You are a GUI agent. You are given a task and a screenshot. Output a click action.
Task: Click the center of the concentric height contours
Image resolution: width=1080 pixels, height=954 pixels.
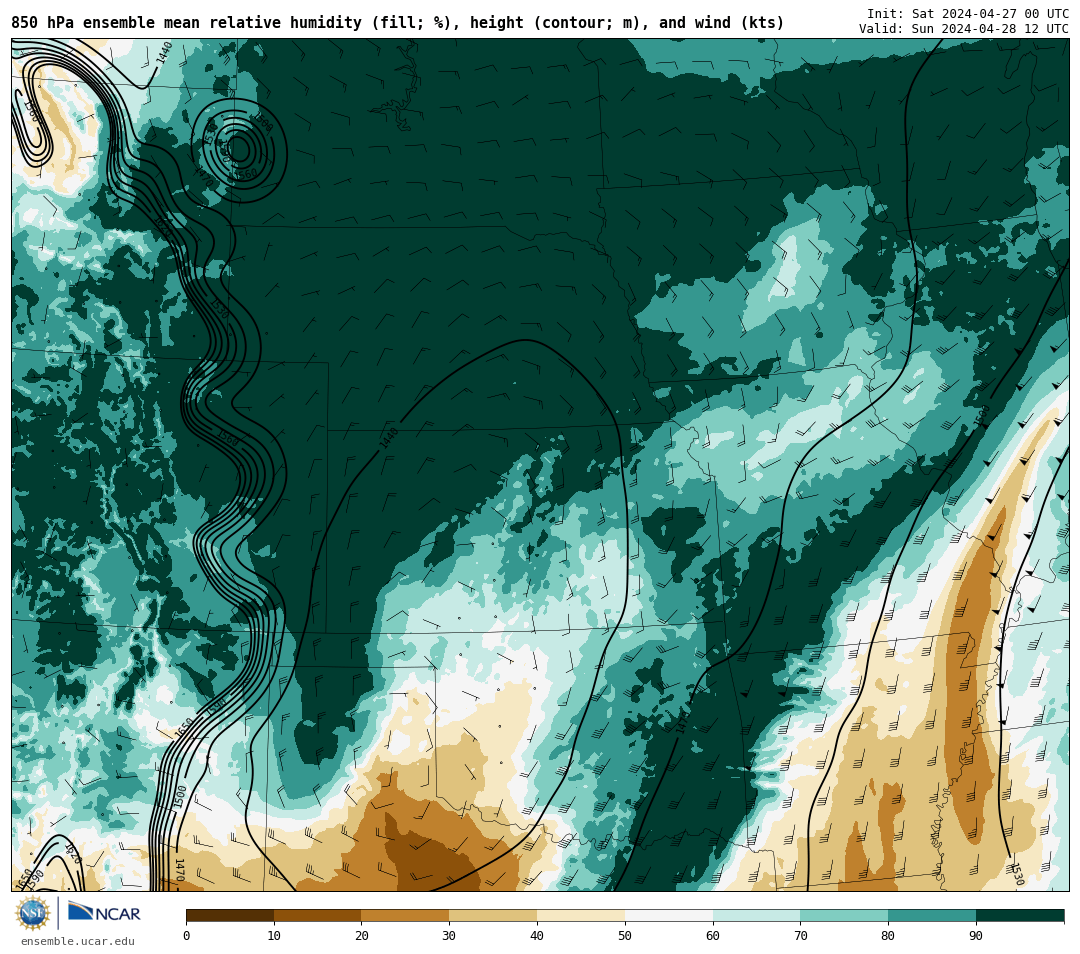[x=238, y=149]
